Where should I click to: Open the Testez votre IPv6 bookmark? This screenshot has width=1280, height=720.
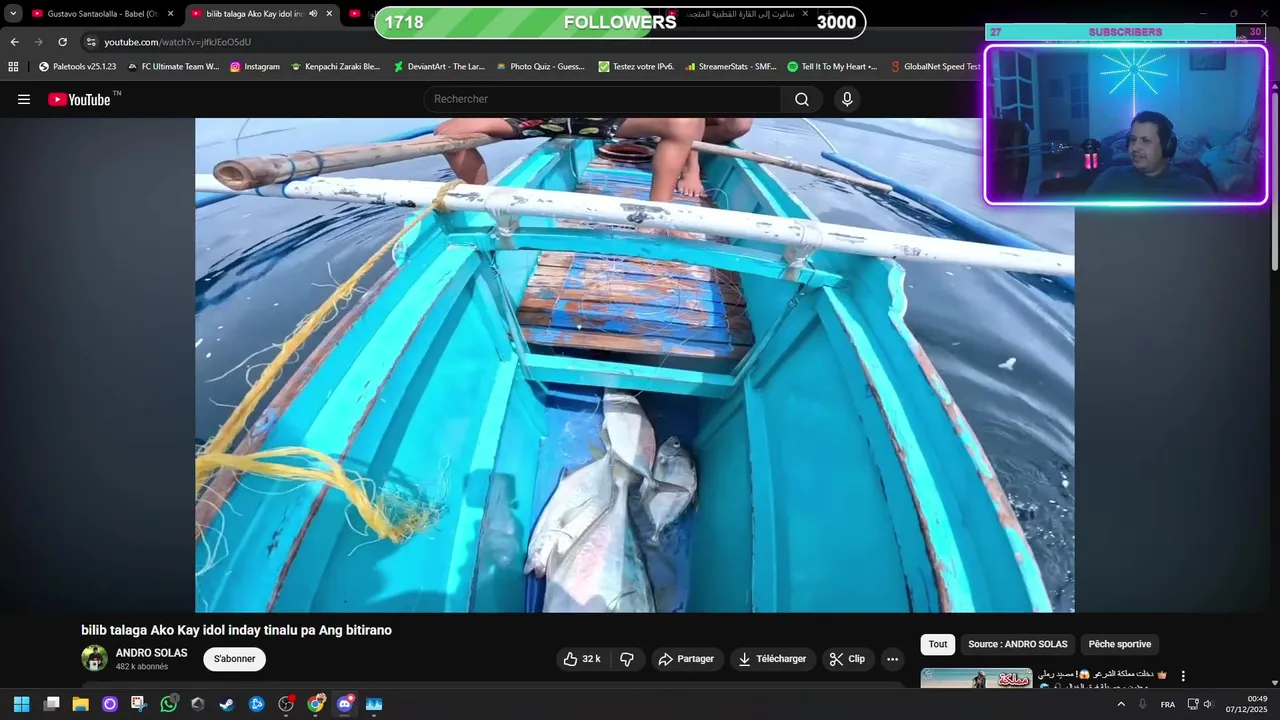636,67
